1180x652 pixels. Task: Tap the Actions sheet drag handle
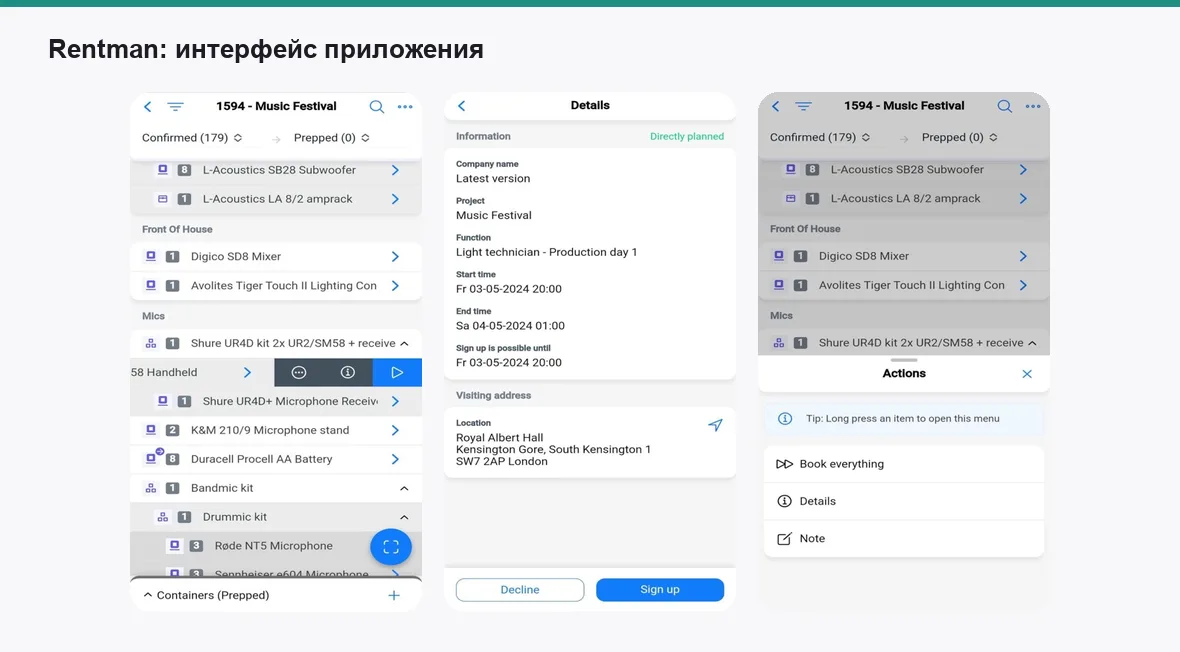[x=904, y=360]
